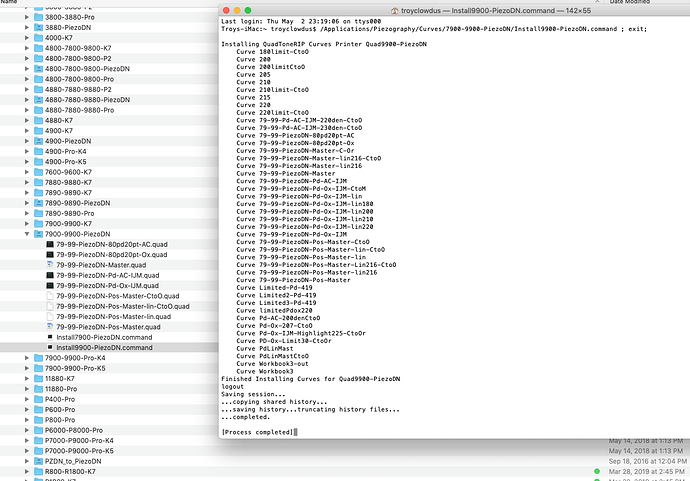690x481 pixels.
Task: Click the 79-99-PiezoDN-80pd20pt-Ox.quad file icon
Action: (x=50, y=254)
